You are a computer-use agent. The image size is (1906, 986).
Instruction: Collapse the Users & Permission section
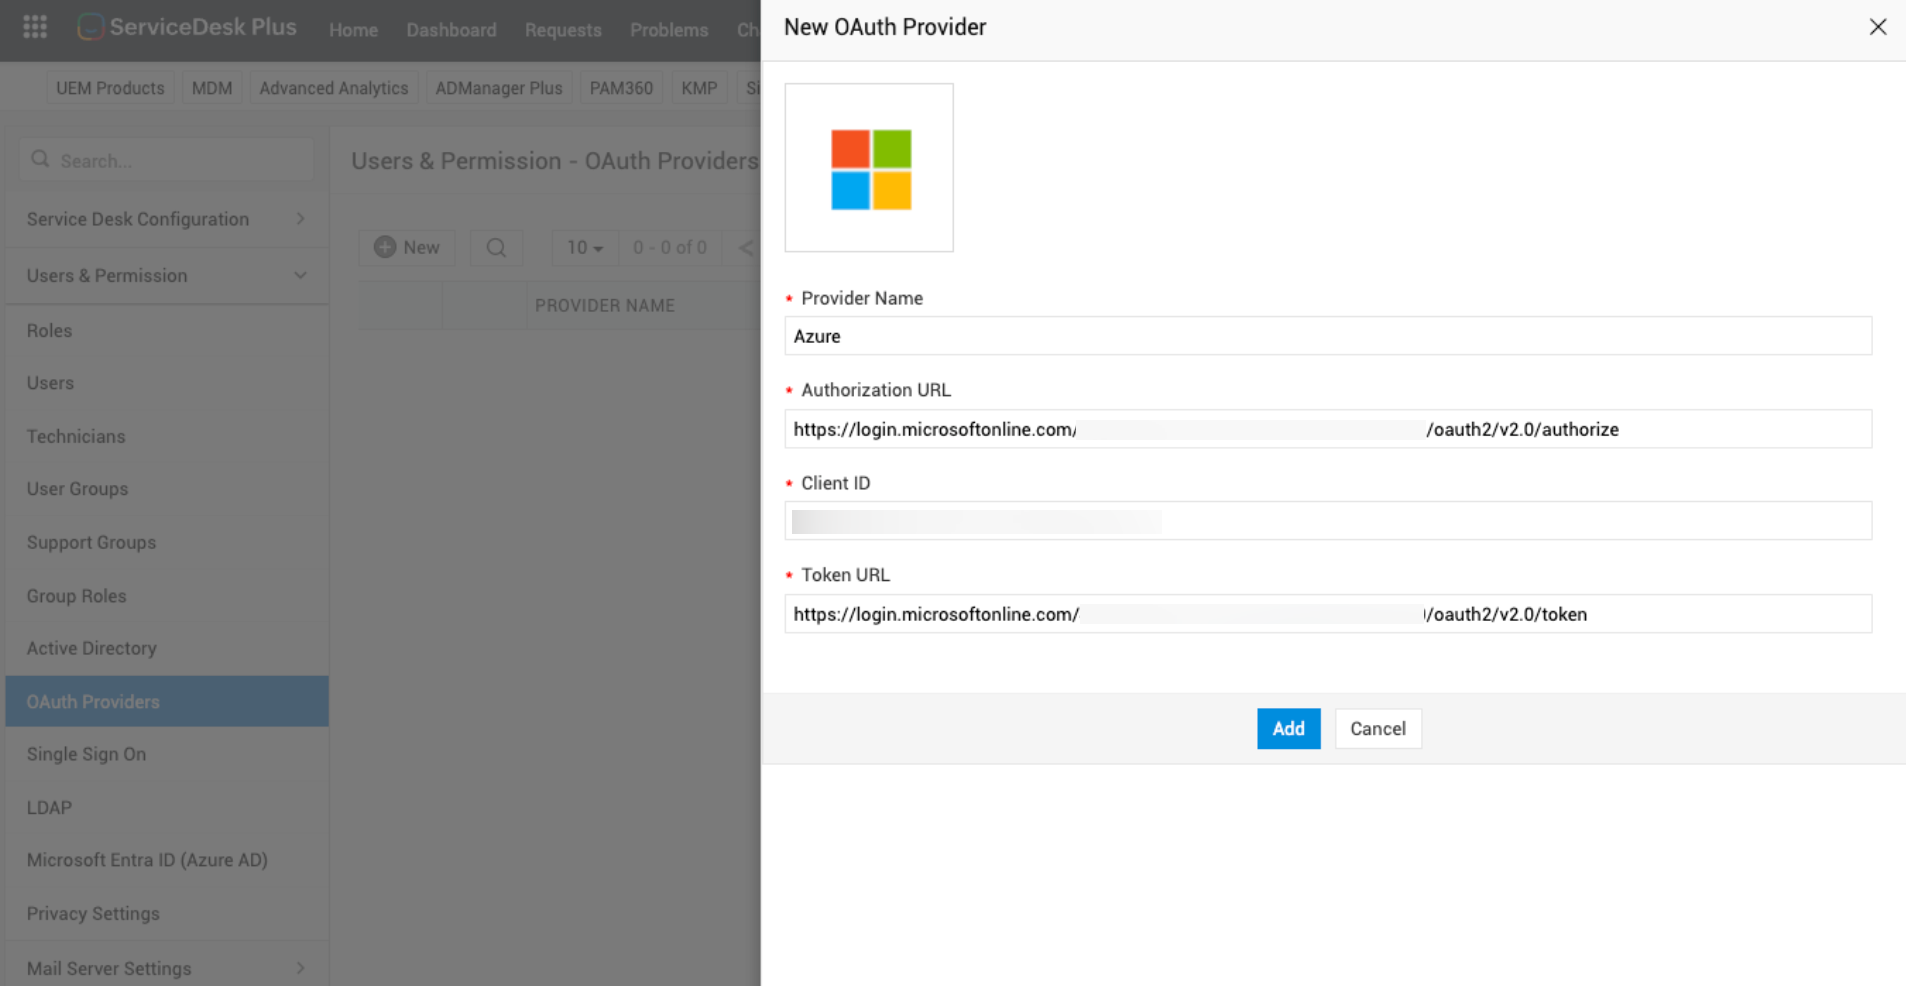tap(167, 275)
